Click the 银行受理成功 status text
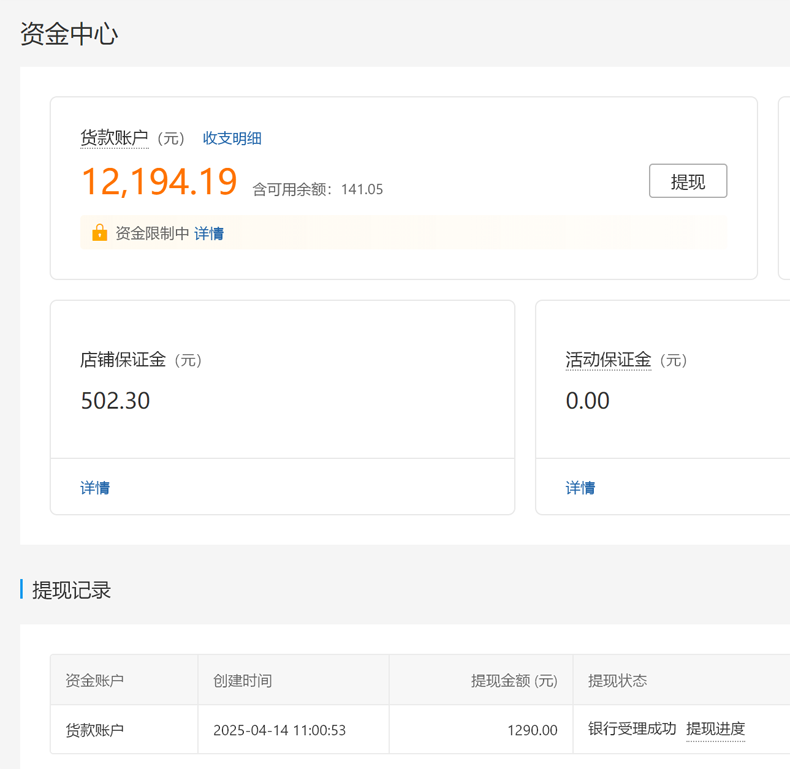Image resolution: width=790 pixels, height=769 pixels. [632, 729]
